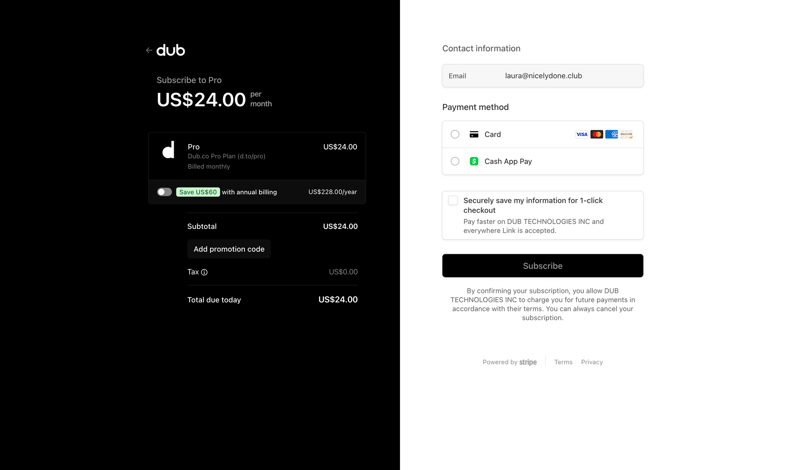The height and width of the screenshot is (470, 800).
Task: Click the American Express logo
Action: click(611, 134)
